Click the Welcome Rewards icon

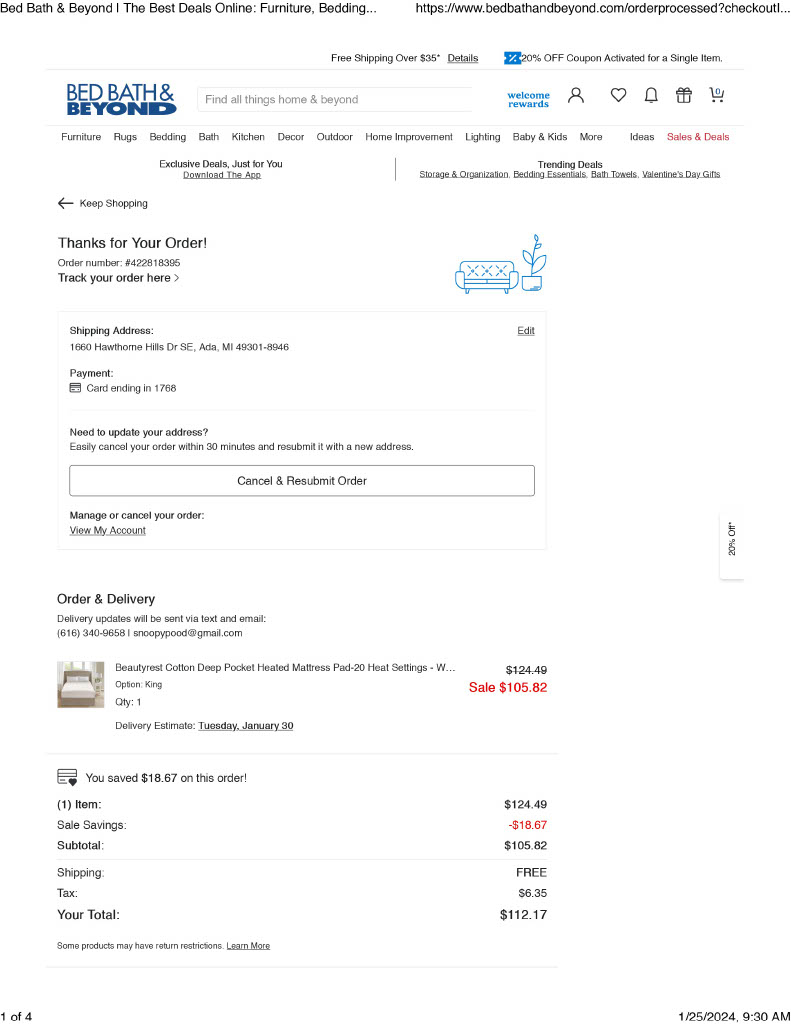(528, 99)
